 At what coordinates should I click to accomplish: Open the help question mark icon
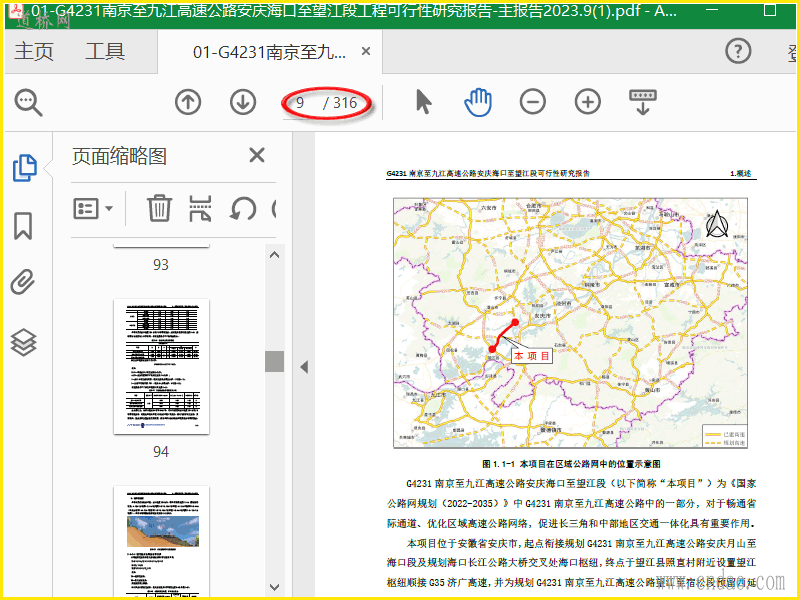738,51
